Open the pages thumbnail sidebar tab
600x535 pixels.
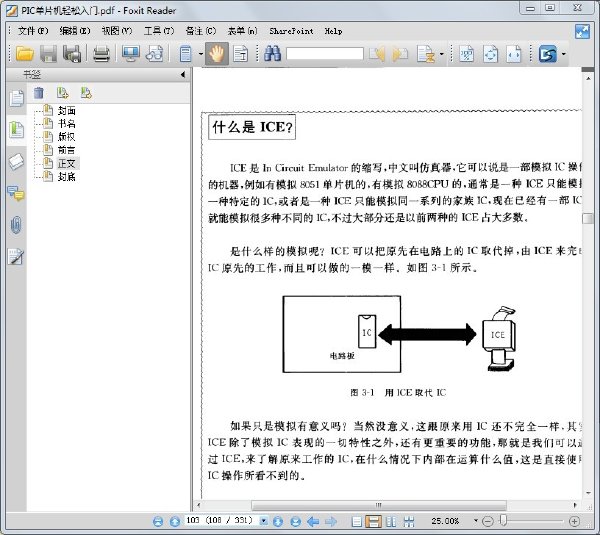[16, 98]
